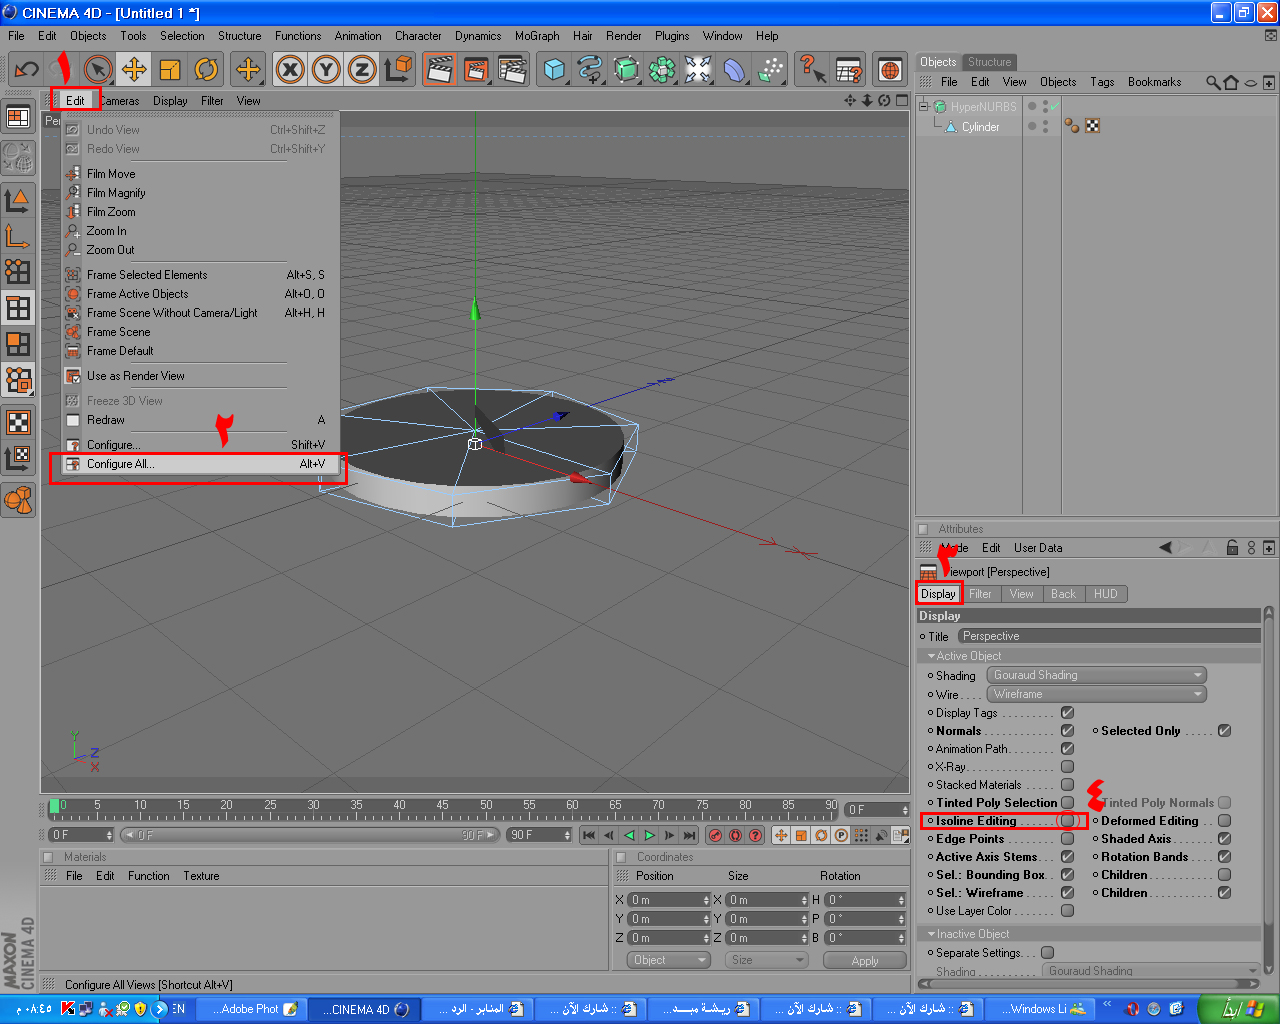Click the timeline preview range slider bar

[x=309, y=835]
